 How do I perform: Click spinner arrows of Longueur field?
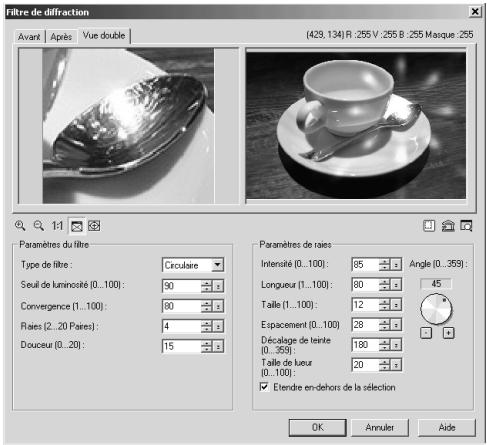pyautogui.click(x=385, y=285)
